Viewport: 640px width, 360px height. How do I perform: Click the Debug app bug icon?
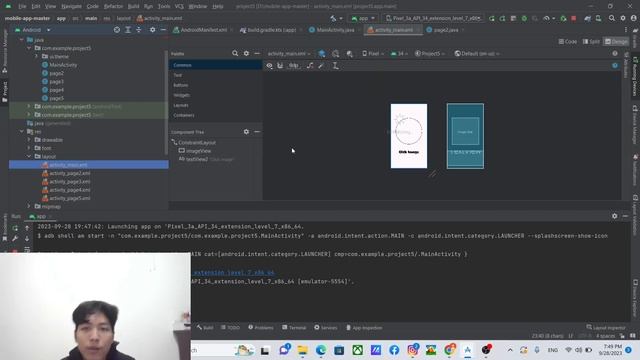tap(524, 18)
